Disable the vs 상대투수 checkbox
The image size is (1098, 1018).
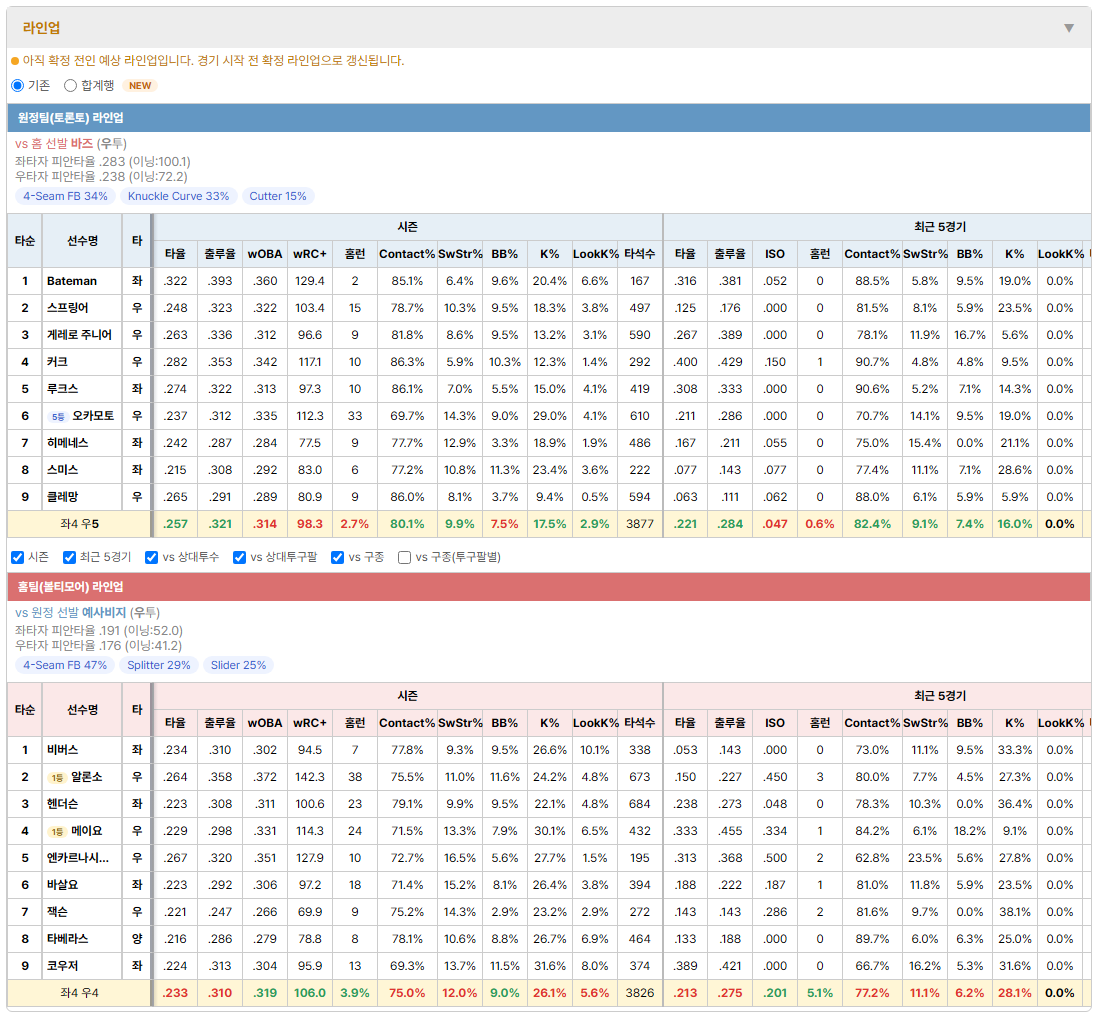(x=151, y=557)
